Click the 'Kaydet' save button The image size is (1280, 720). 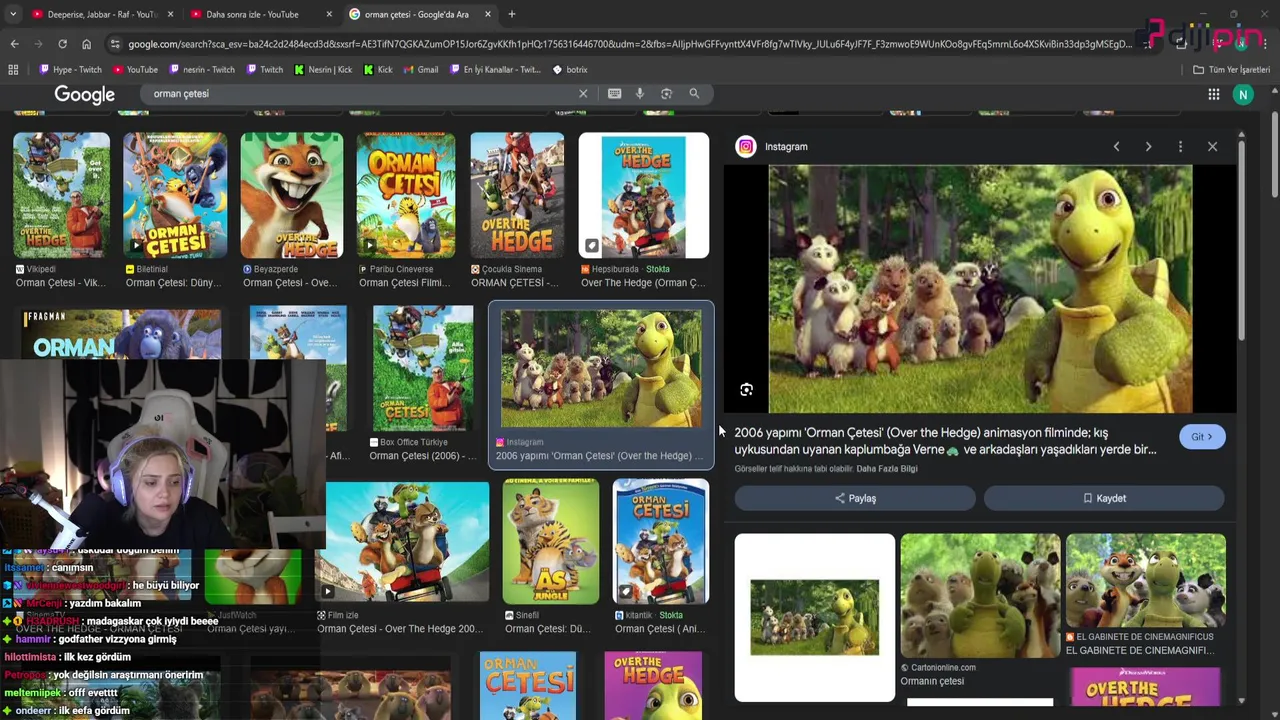click(x=1104, y=498)
